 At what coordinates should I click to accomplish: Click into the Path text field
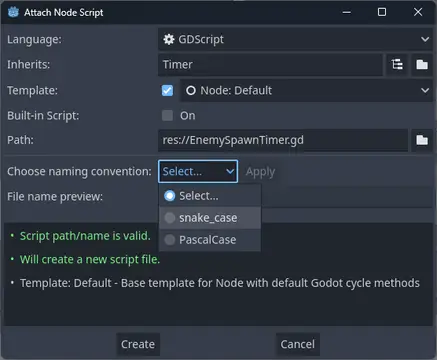[283, 140]
